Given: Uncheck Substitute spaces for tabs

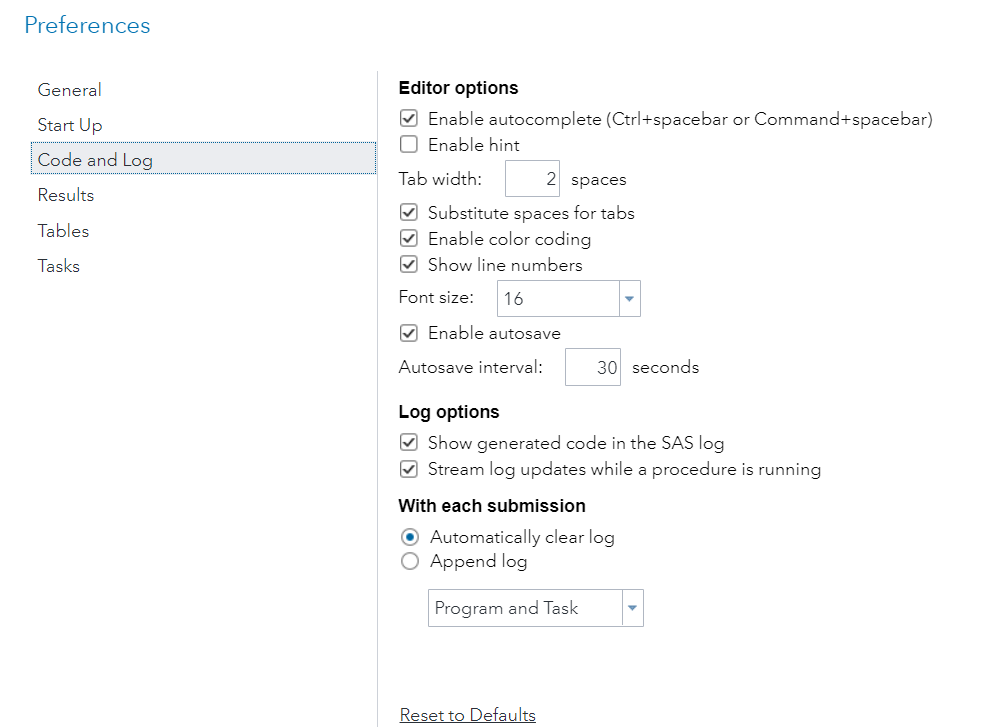Looking at the screenshot, I should click(409, 213).
